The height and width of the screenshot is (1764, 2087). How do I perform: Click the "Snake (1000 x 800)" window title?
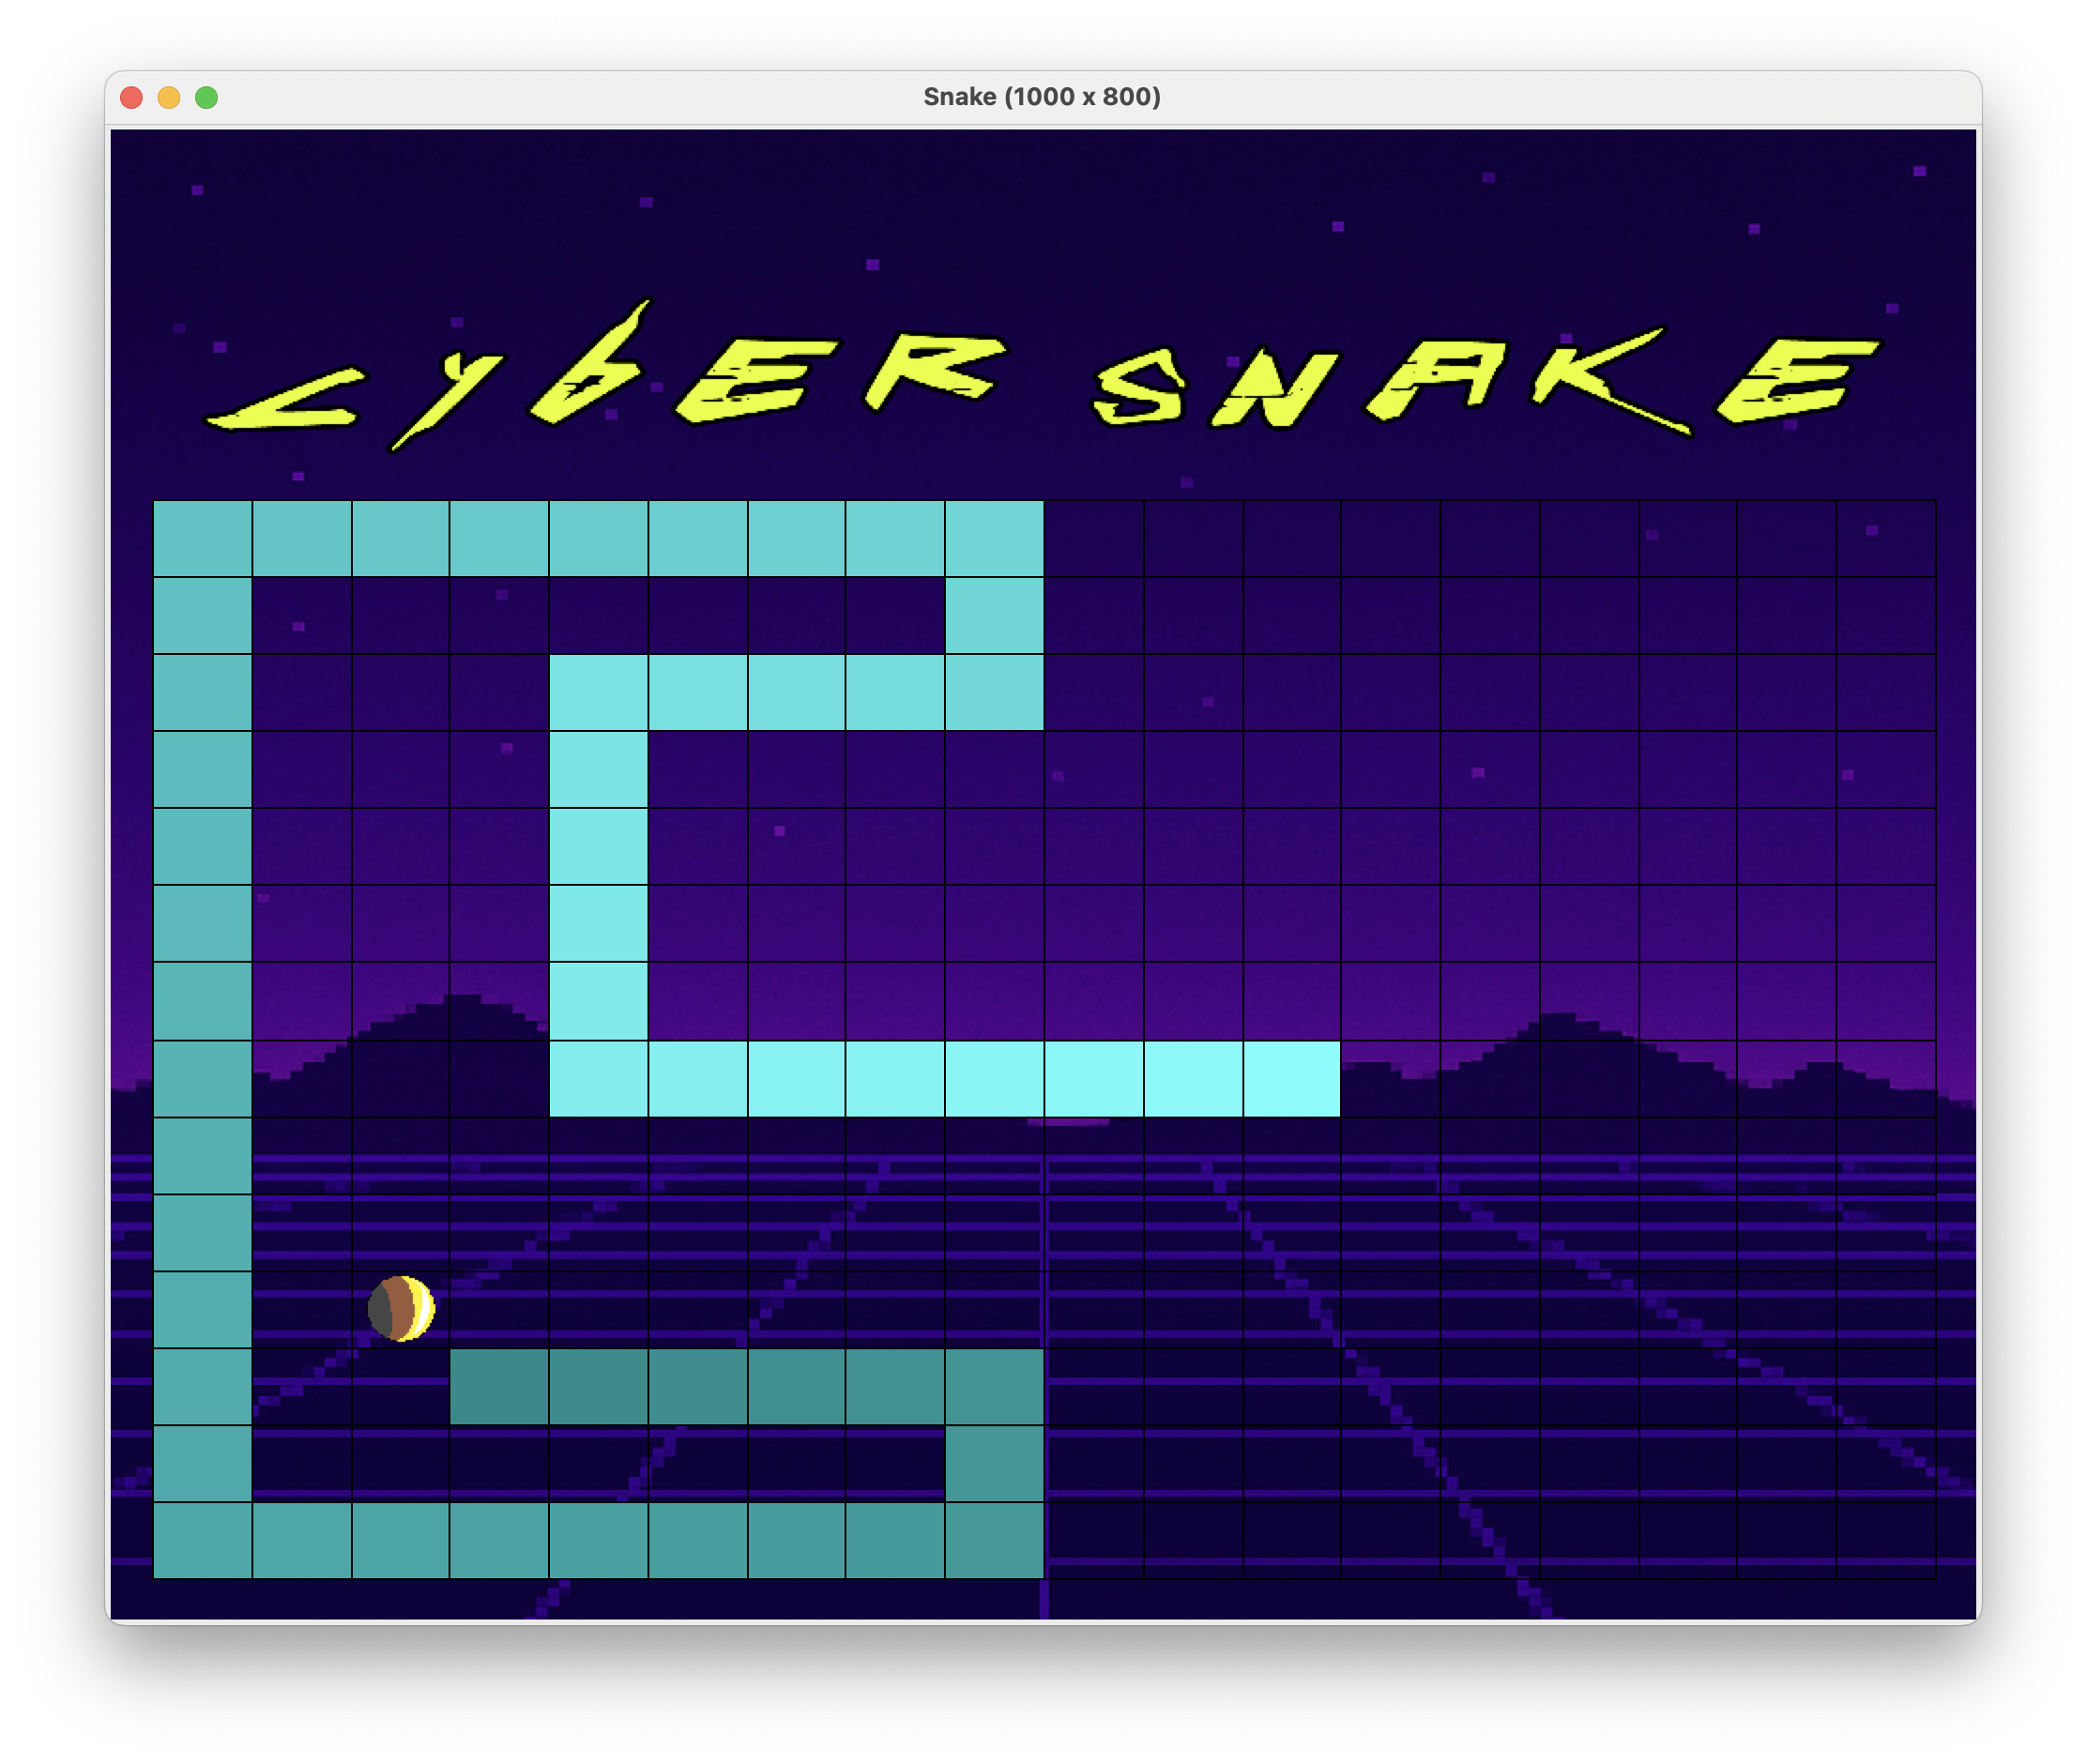(1041, 97)
